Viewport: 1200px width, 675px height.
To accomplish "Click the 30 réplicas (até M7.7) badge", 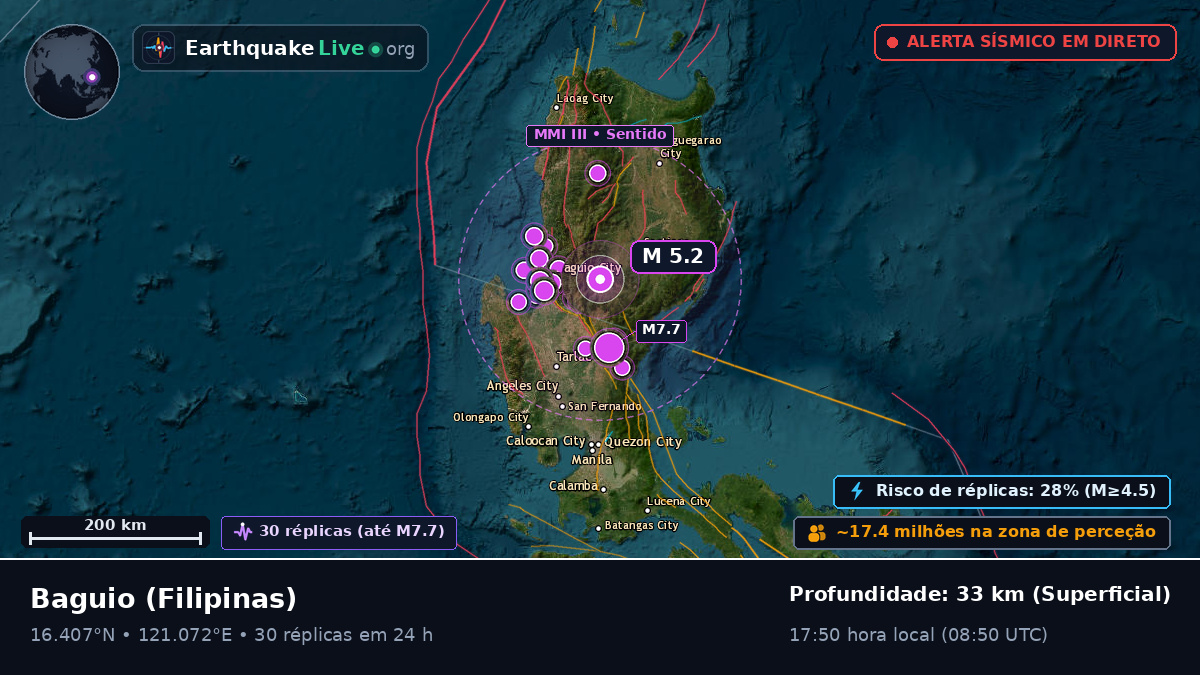I will pos(339,532).
